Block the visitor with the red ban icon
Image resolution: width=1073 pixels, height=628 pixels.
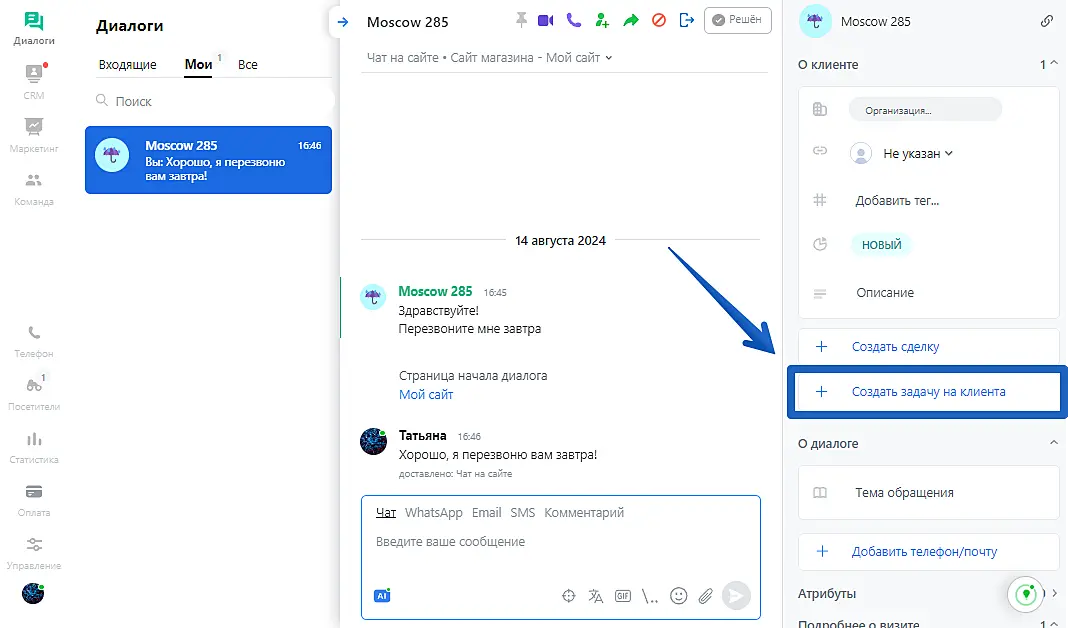[658, 20]
